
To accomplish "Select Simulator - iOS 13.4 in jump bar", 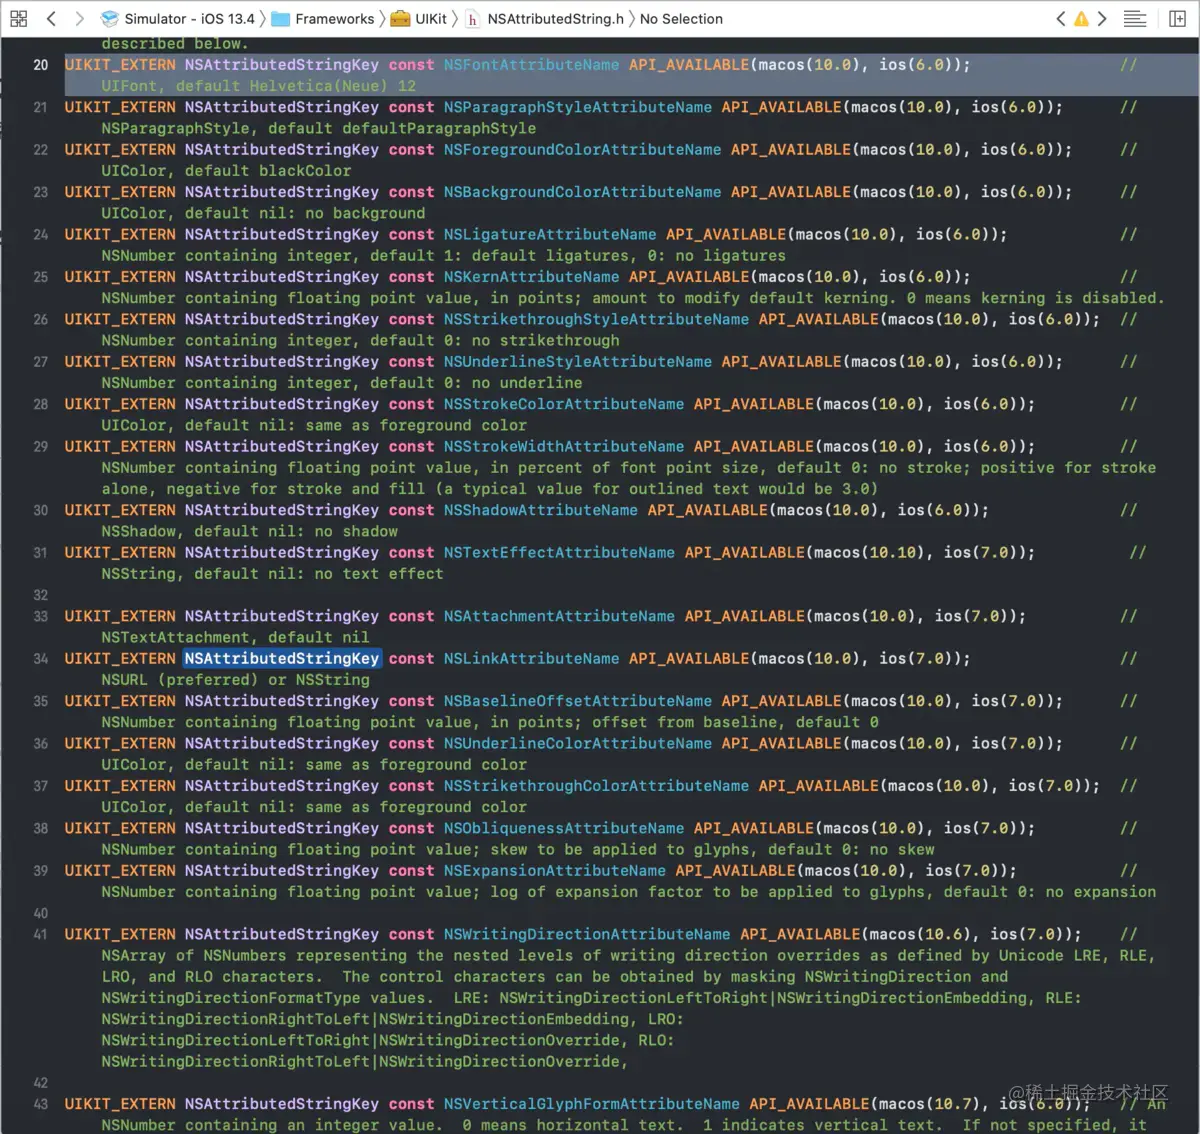I will click(x=179, y=18).
